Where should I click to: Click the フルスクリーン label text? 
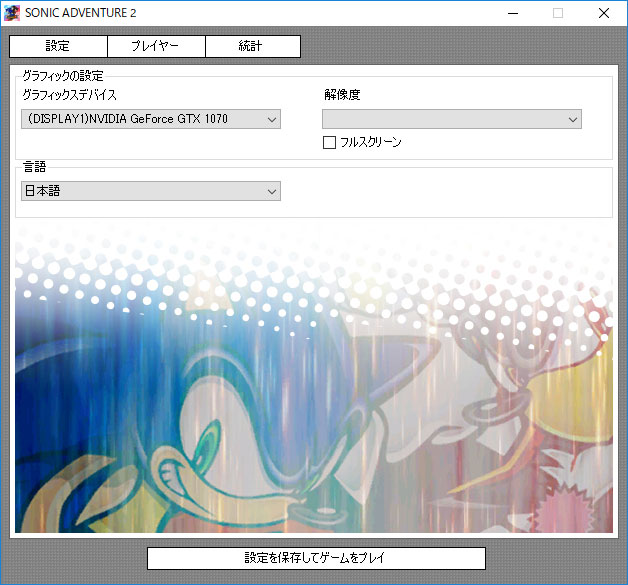[370, 143]
